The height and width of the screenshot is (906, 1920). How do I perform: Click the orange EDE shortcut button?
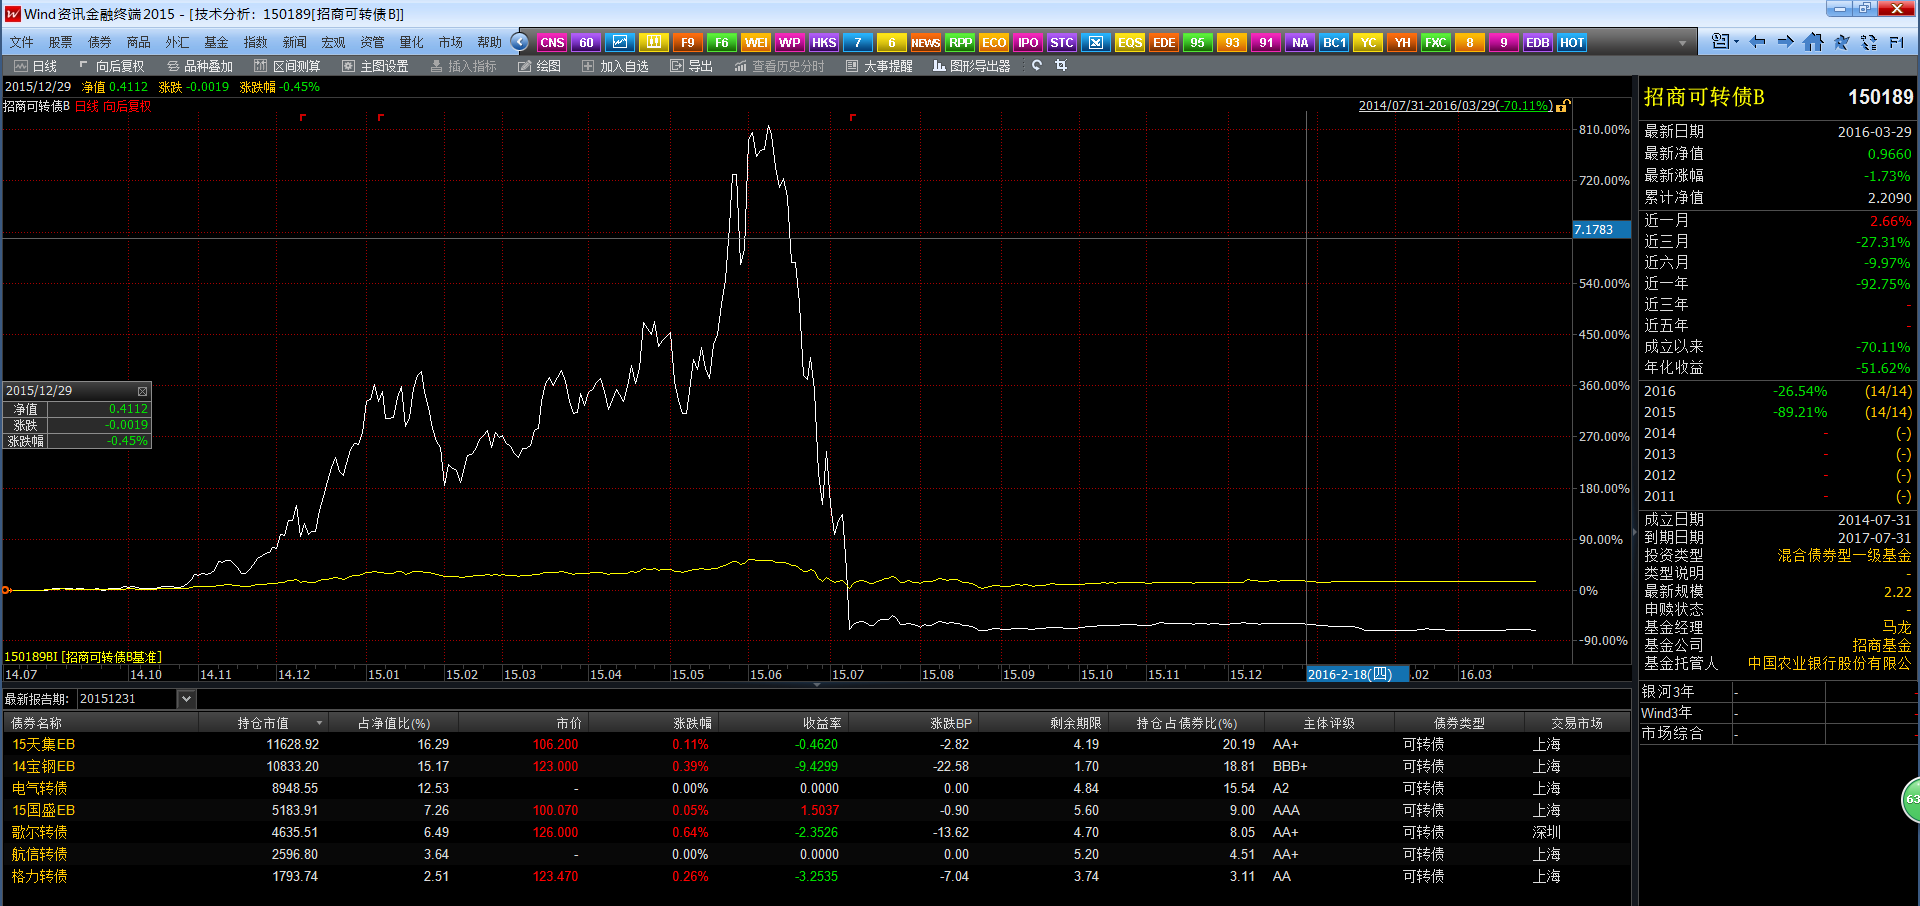(1164, 43)
